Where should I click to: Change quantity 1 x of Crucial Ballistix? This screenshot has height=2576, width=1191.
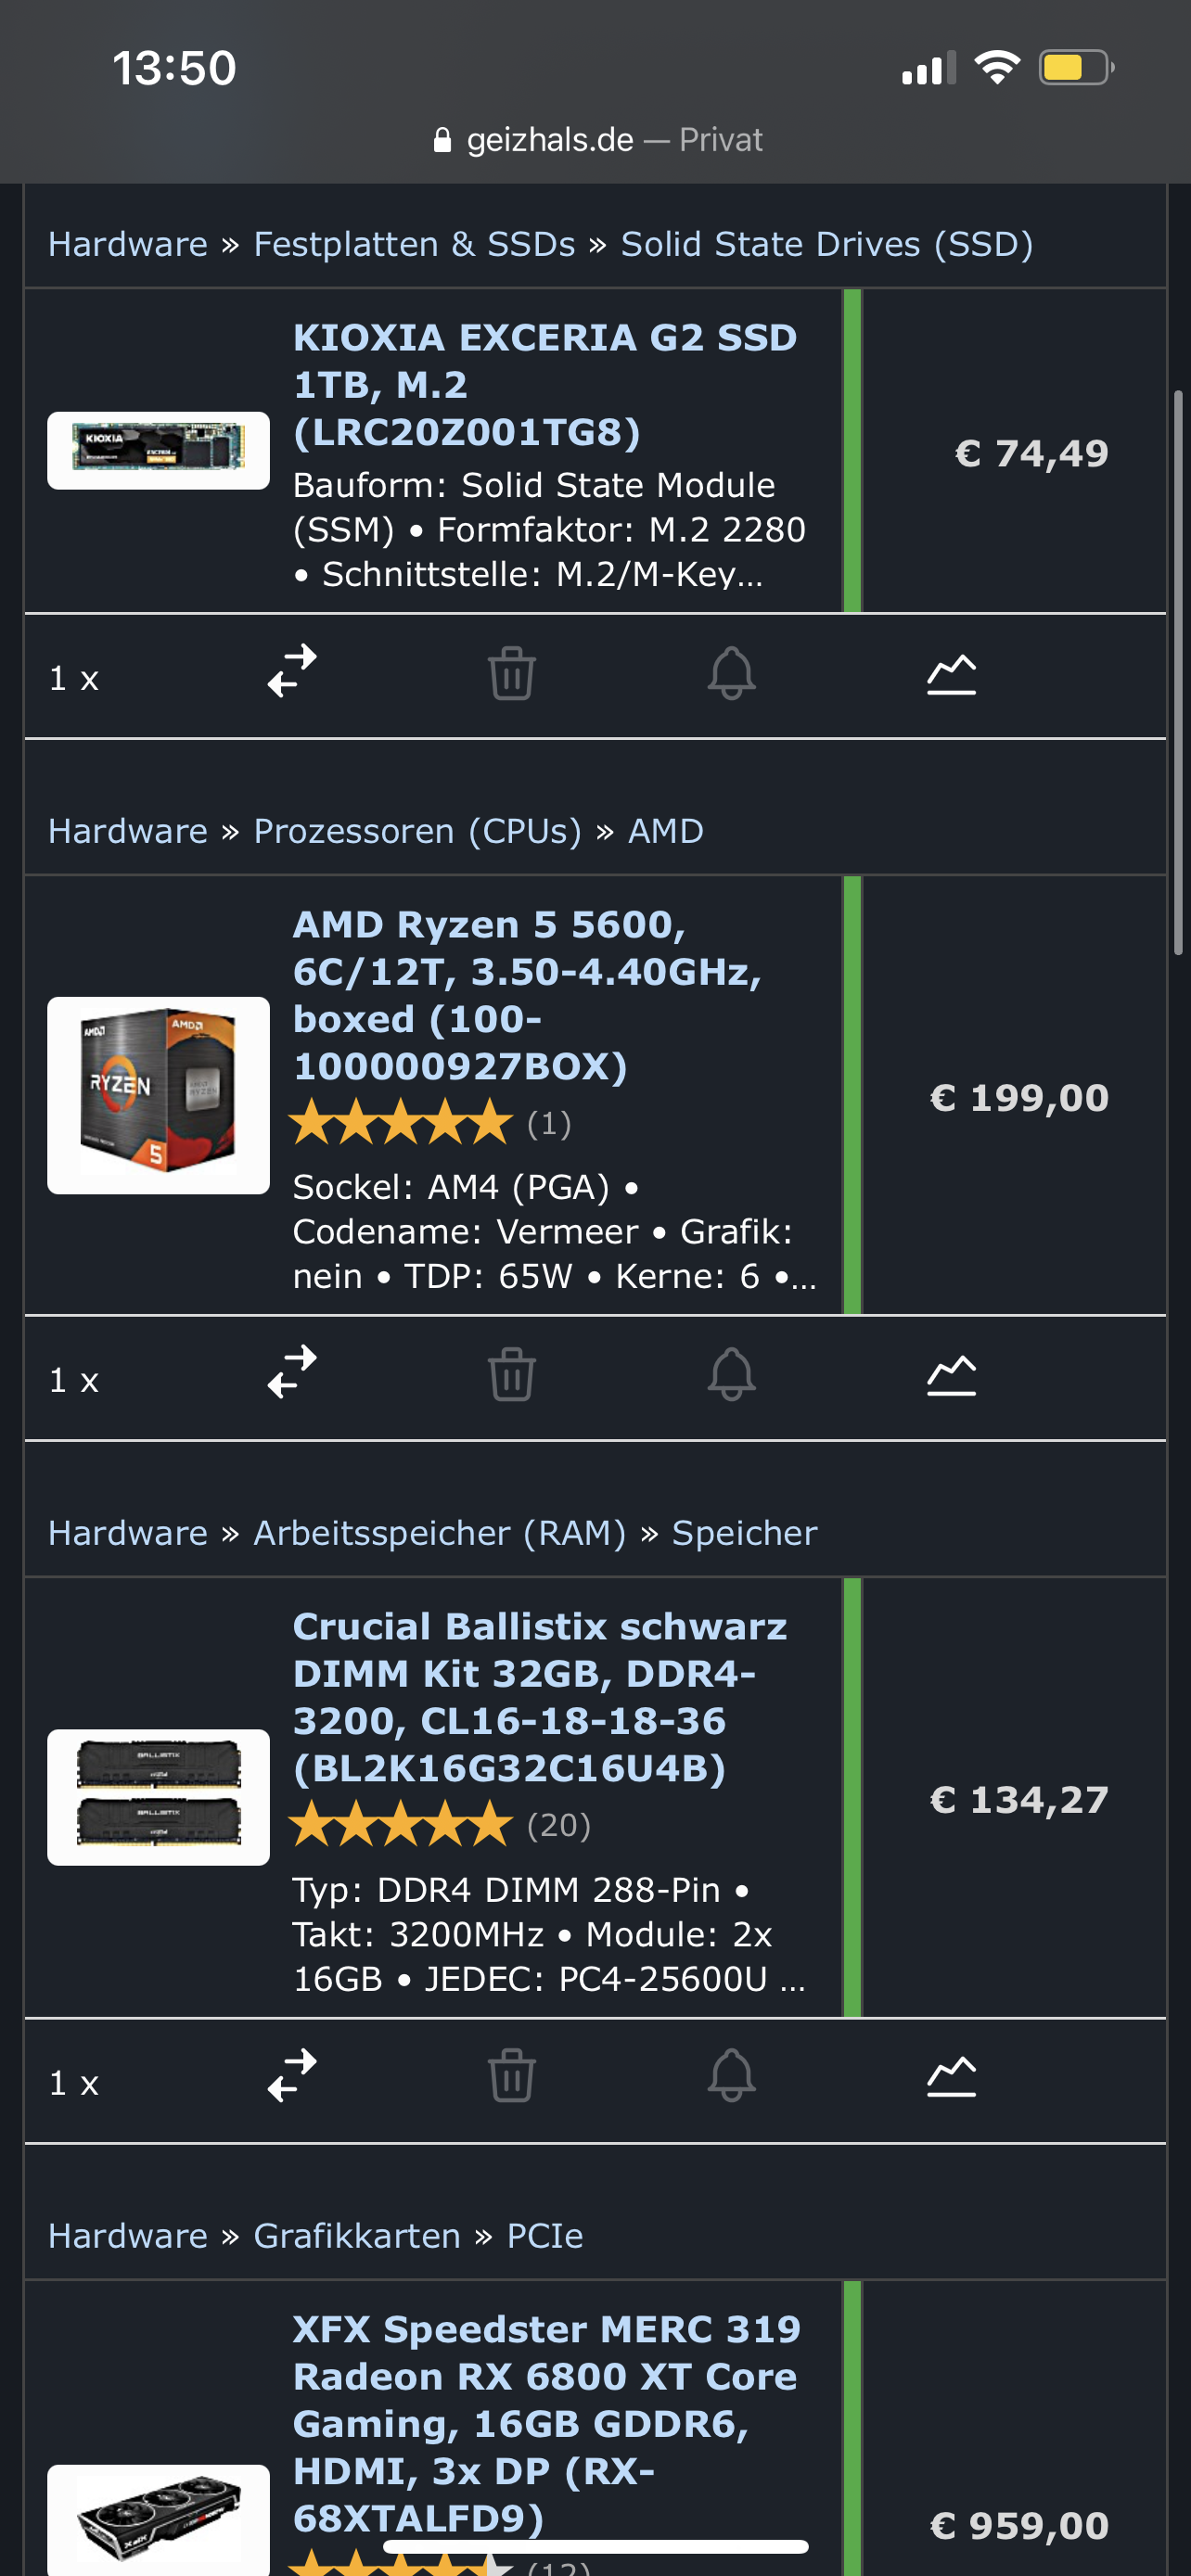pos(74,2083)
